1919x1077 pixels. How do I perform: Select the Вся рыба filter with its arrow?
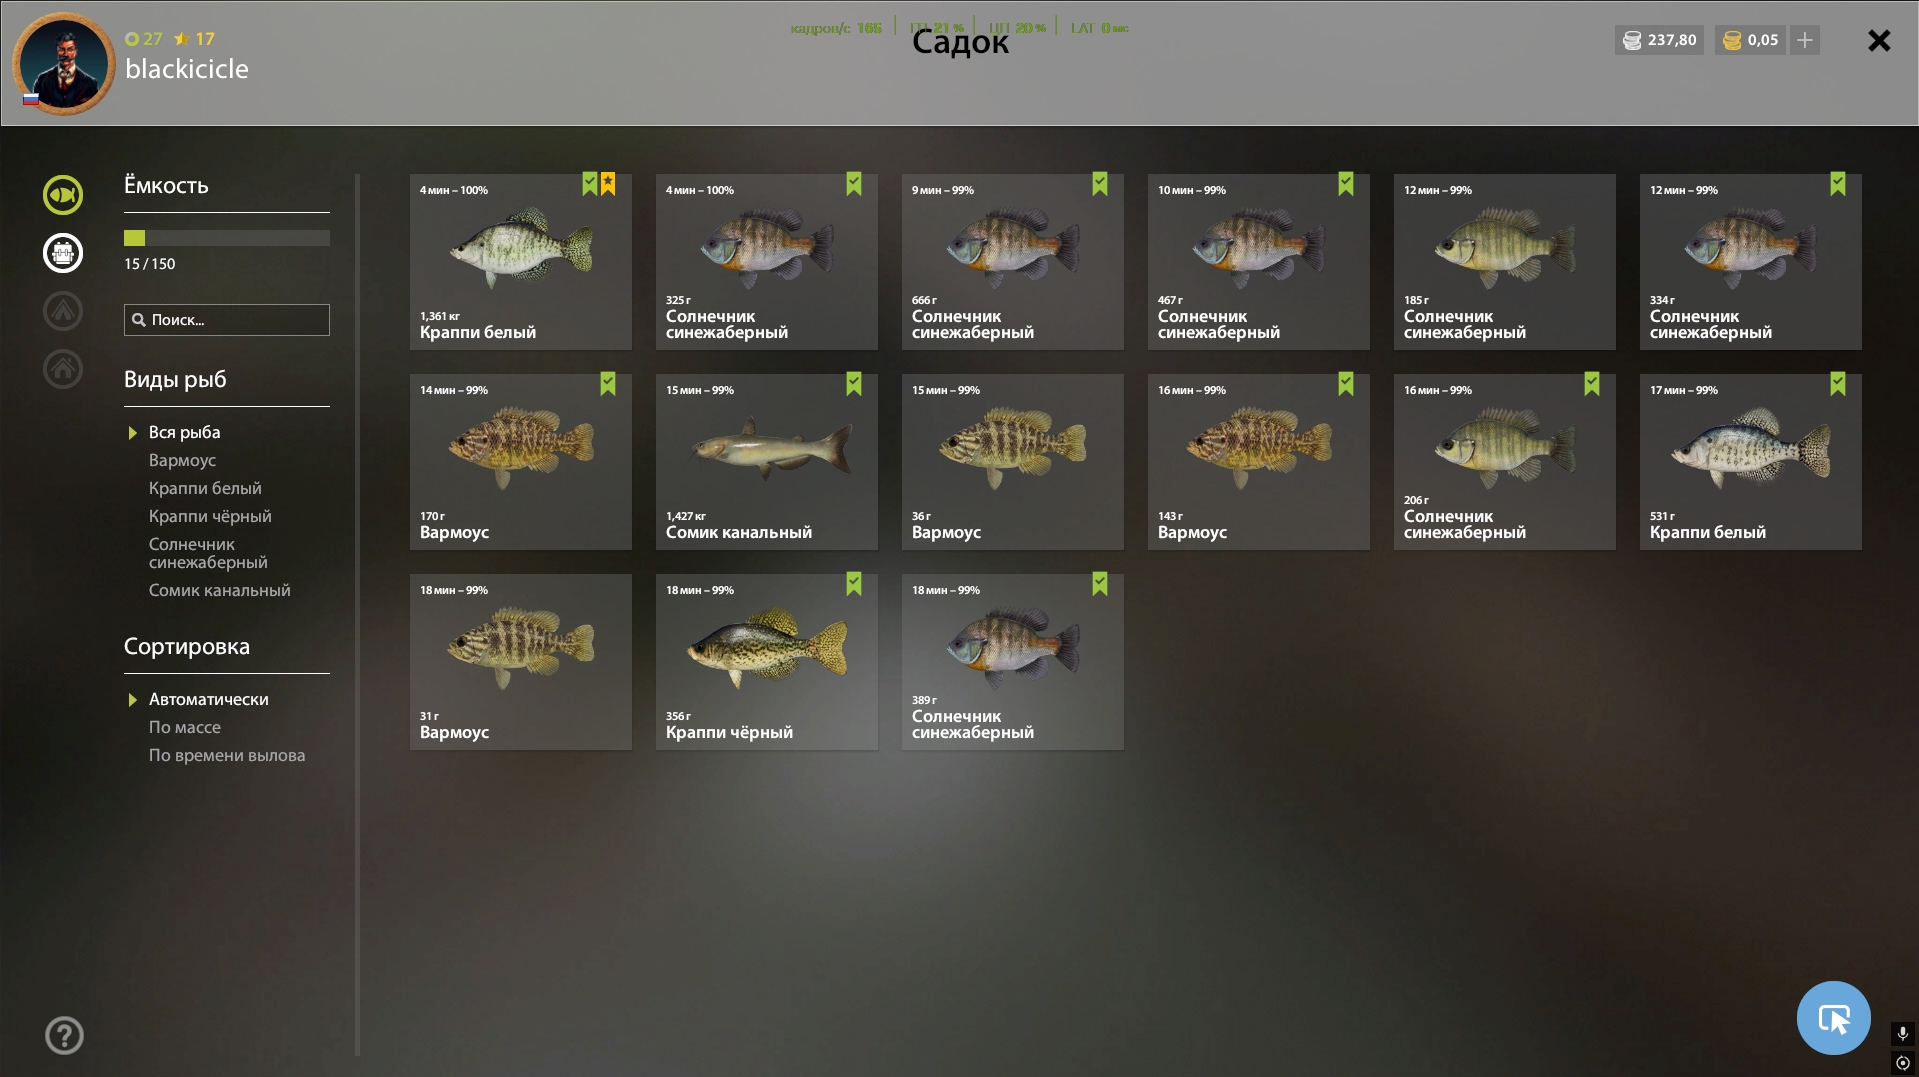tap(174, 432)
